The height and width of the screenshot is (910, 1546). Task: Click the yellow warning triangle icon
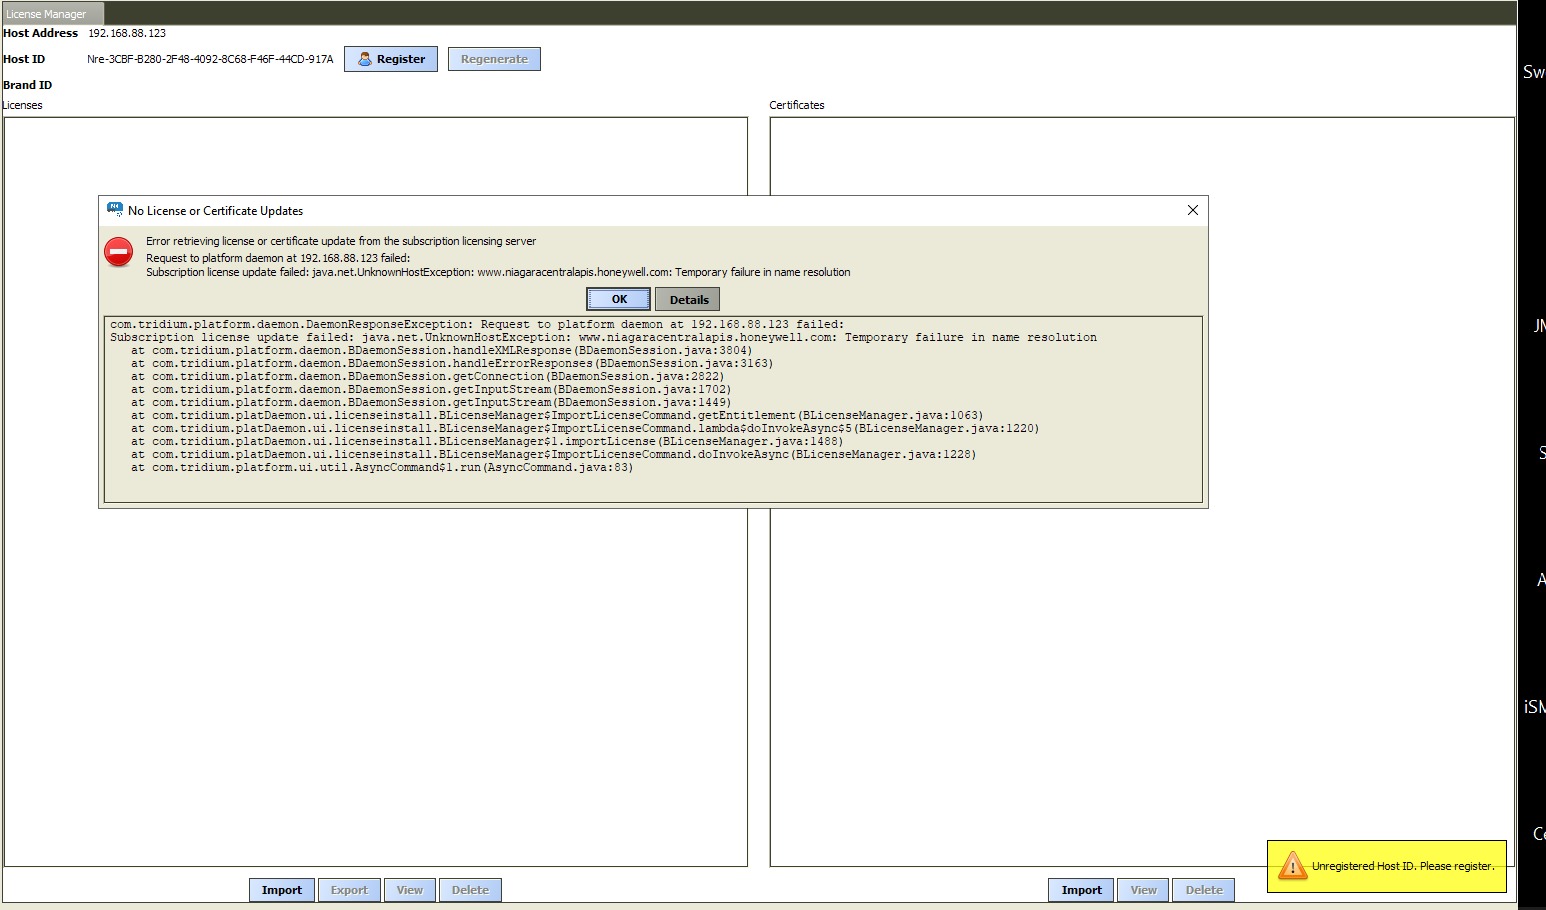(1292, 866)
